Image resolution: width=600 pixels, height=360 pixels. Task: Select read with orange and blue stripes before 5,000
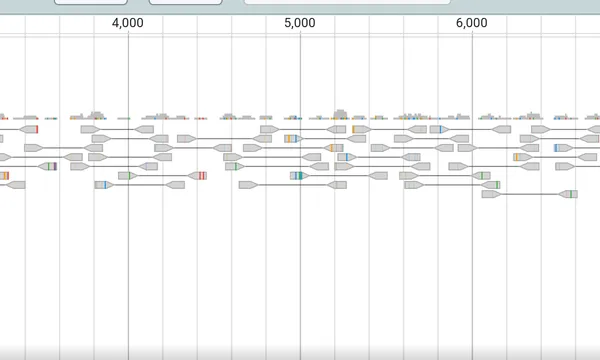click(x=293, y=138)
